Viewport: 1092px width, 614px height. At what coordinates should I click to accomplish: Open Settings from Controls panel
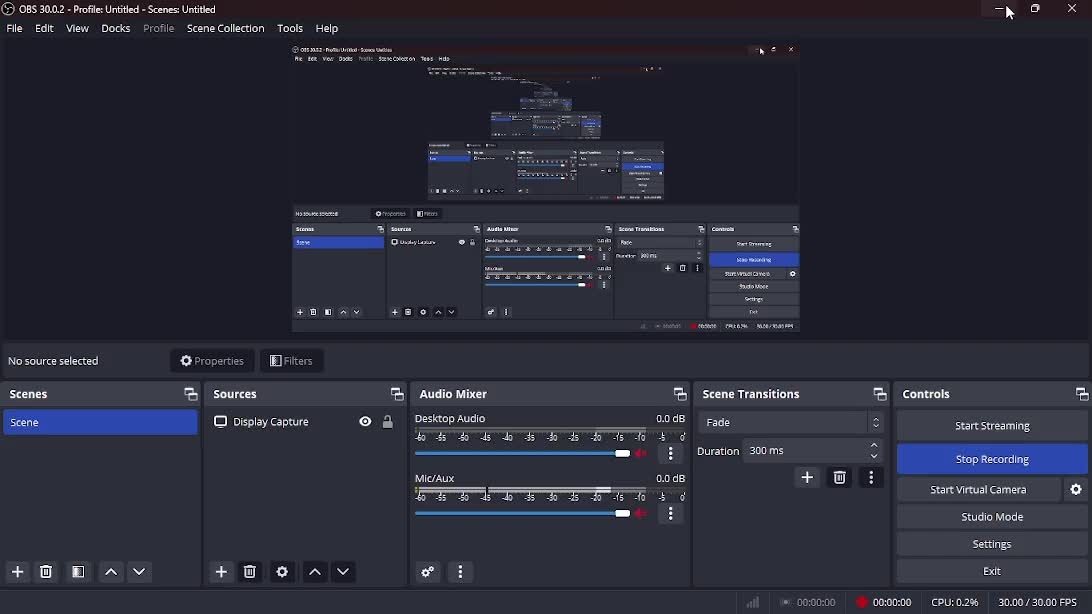992,544
